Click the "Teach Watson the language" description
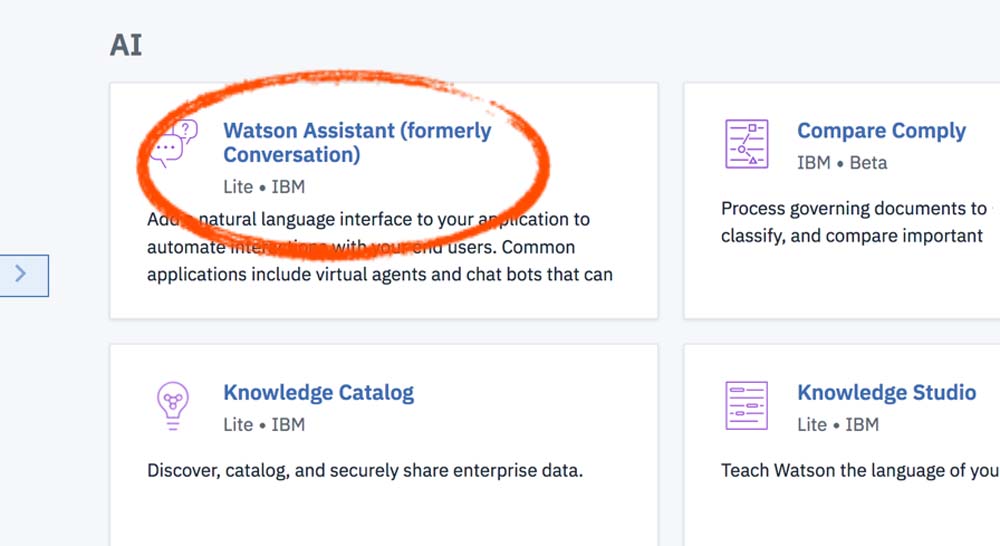Screen dimensions: 1000x546 [x=860, y=470]
